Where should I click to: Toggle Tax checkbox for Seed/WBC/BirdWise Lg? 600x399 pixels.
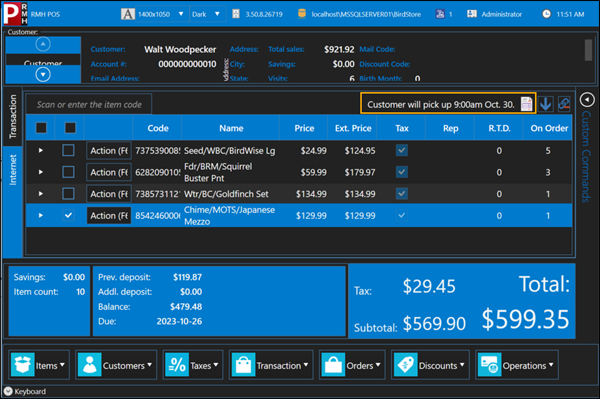(401, 150)
